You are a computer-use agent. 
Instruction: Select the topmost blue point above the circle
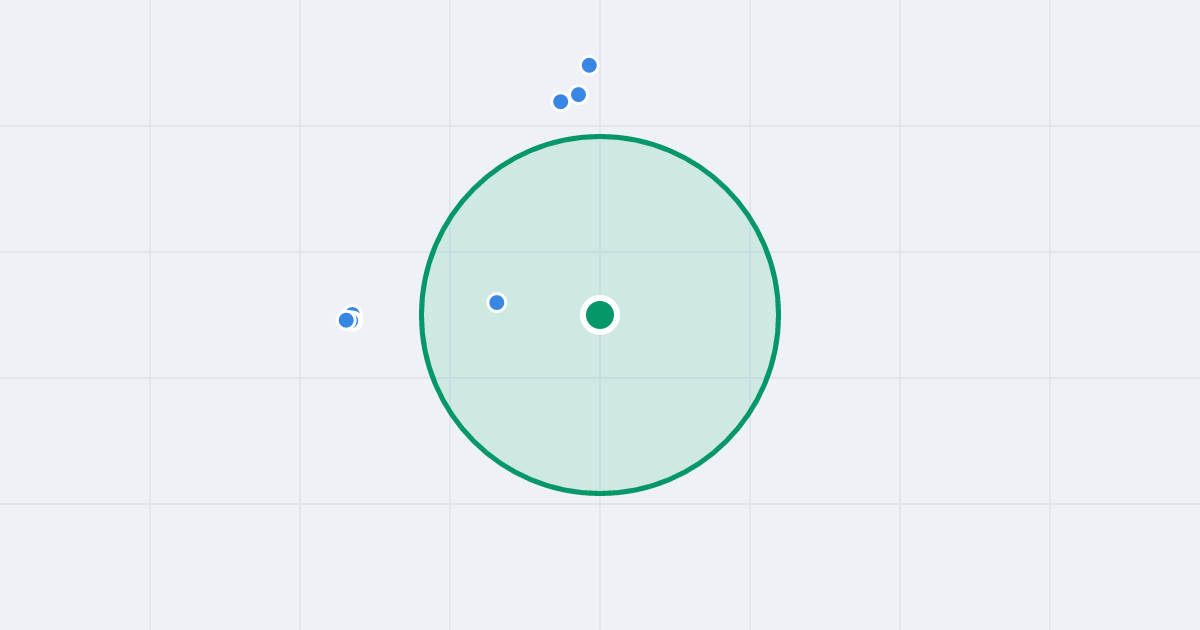[x=589, y=65]
